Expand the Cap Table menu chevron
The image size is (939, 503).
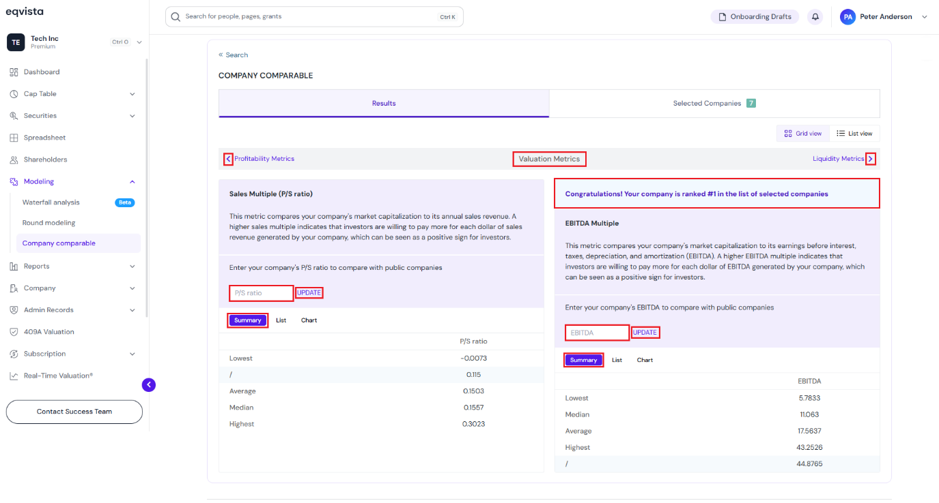(x=132, y=94)
